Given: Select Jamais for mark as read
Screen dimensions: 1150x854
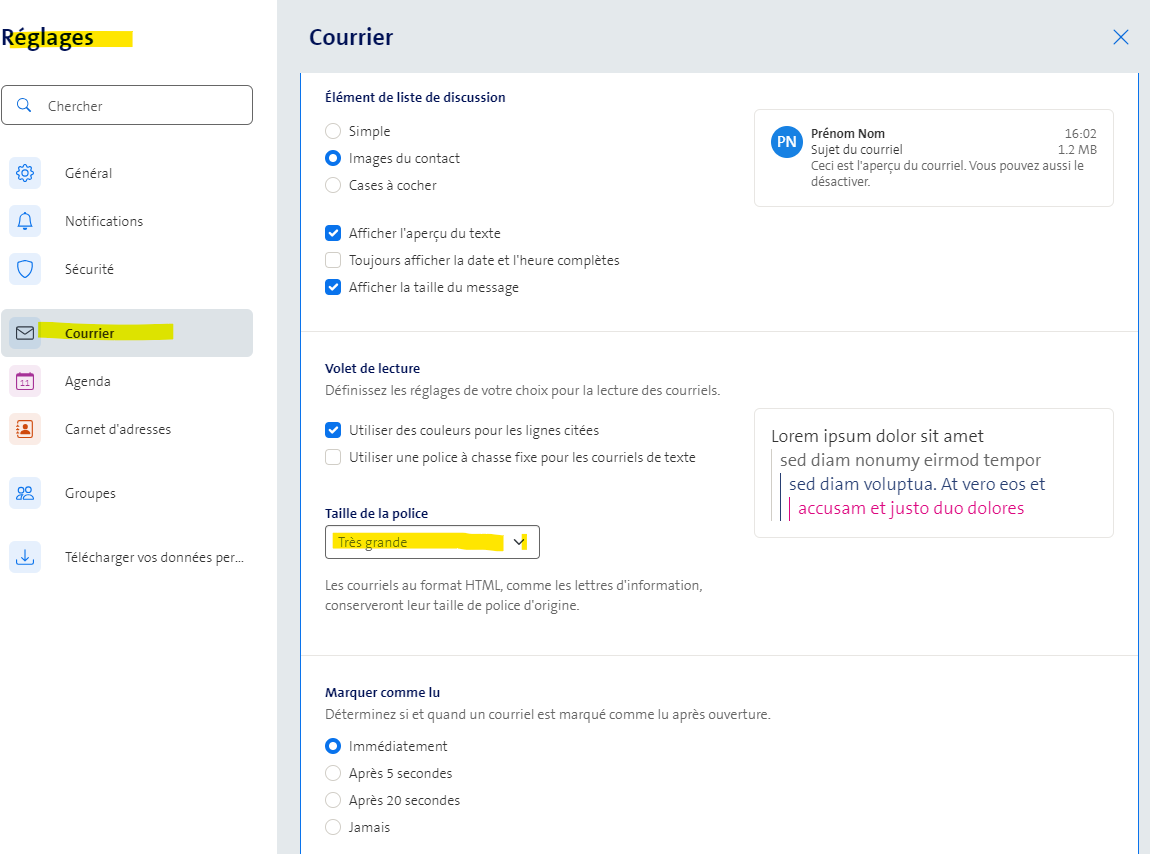Looking at the screenshot, I should click(x=333, y=827).
